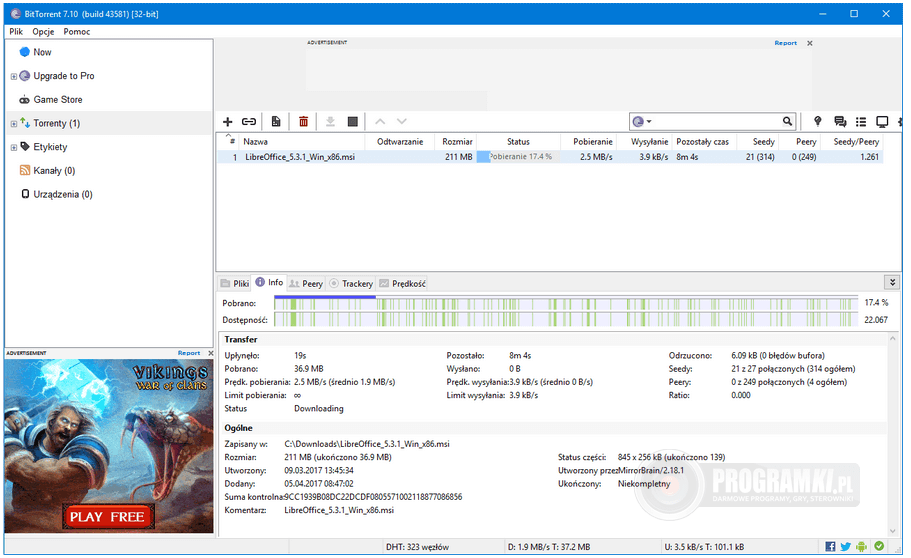Click the red Remove Torrent trash icon
This screenshot has width=911, height=558.
click(x=303, y=121)
